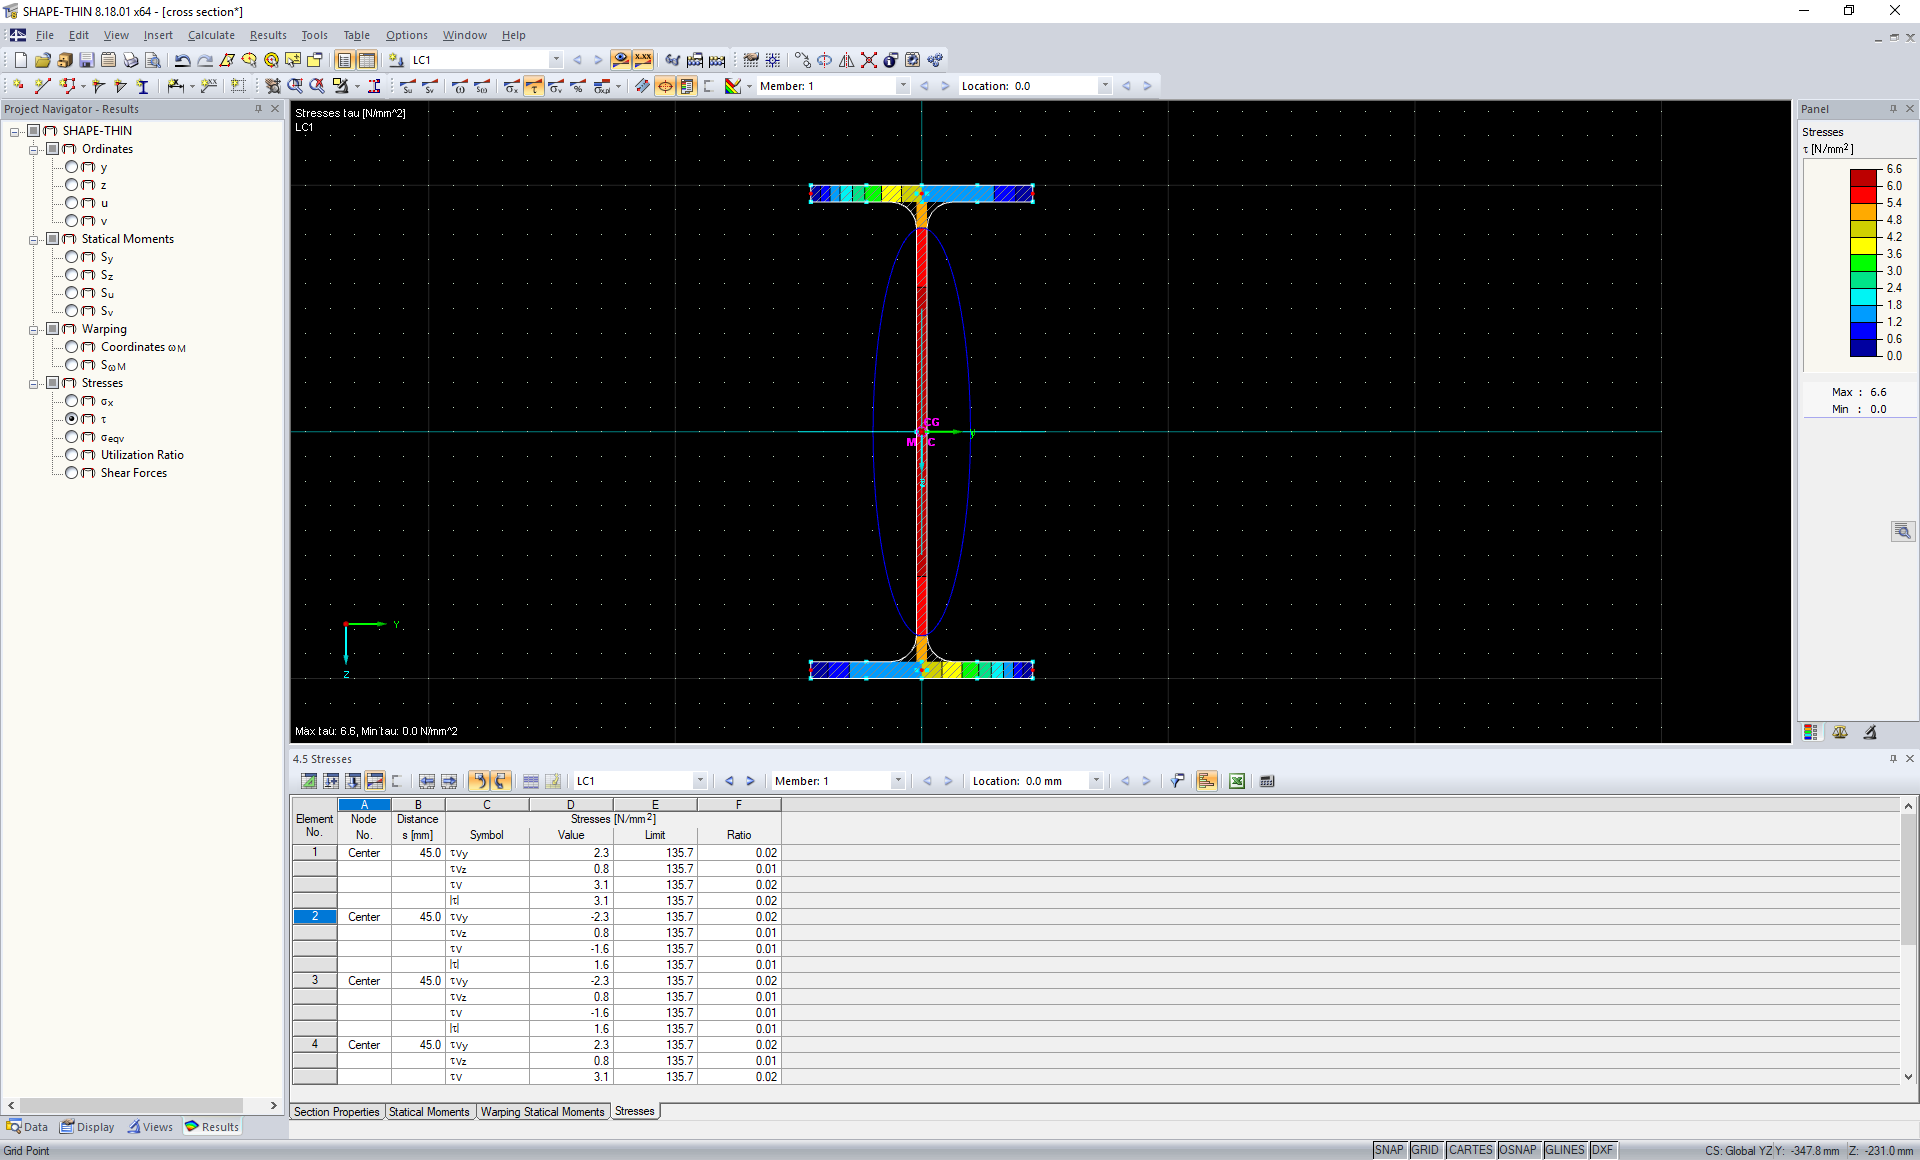The width and height of the screenshot is (1920, 1160).
Task: Toggle the Warping checkbox in the navigator
Action: pos(53,329)
